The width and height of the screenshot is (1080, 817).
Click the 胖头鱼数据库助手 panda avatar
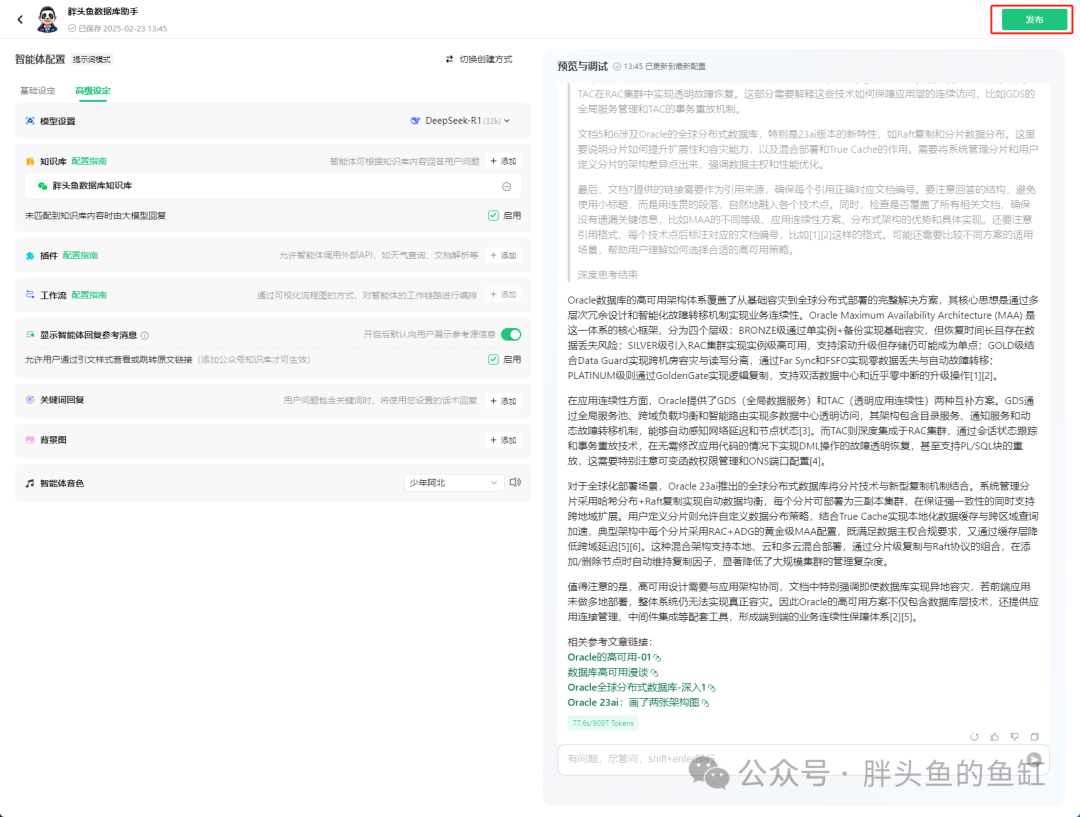tap(47, 19)
